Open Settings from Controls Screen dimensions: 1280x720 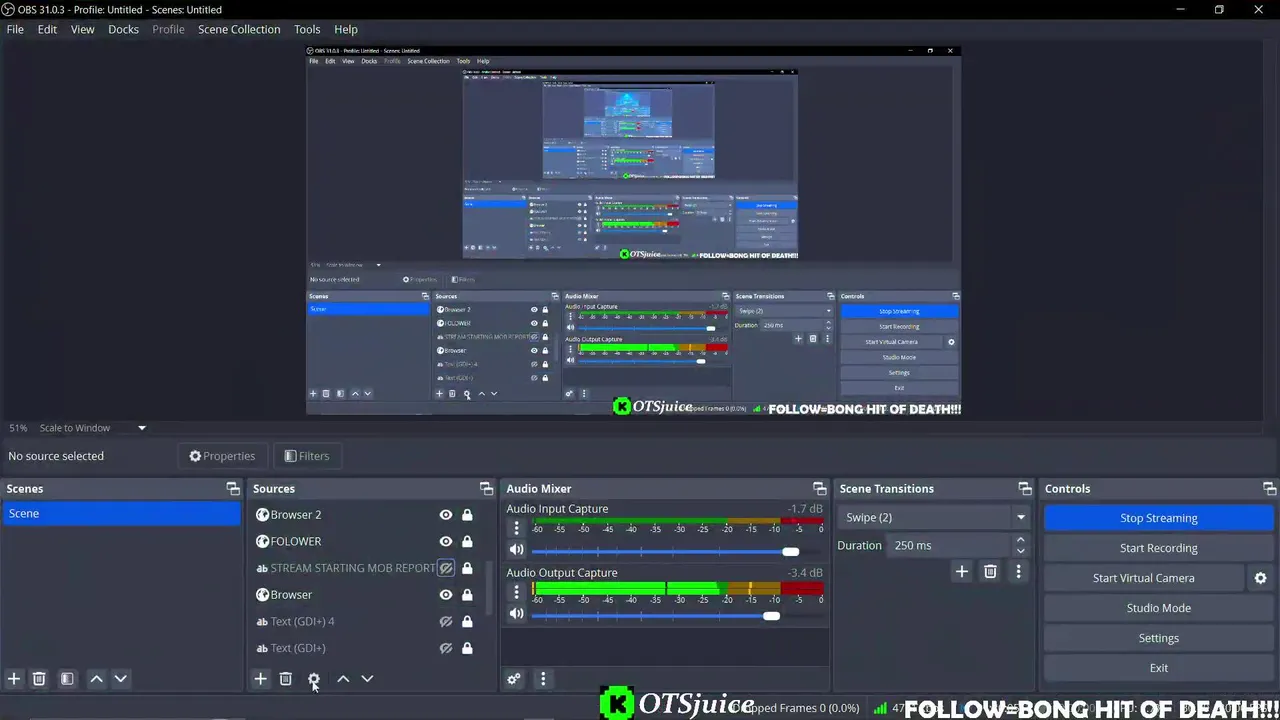click(1158, 638)
